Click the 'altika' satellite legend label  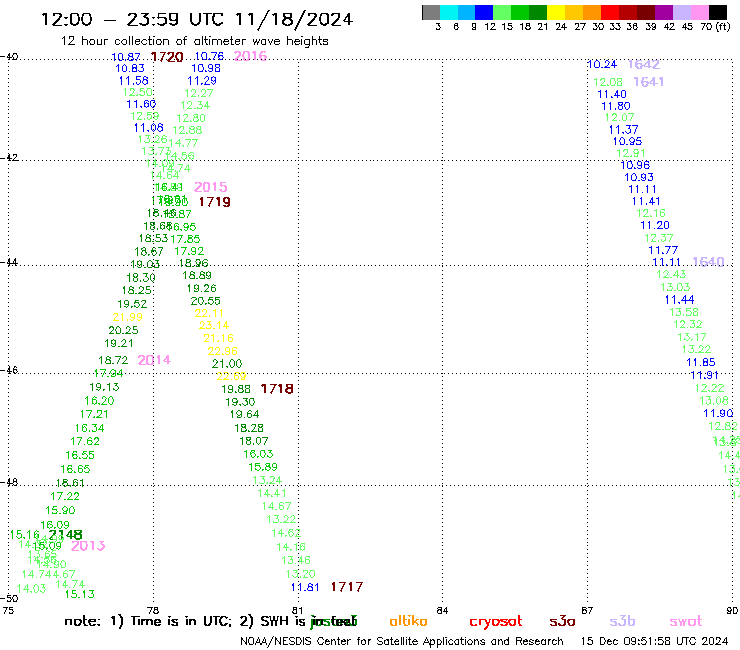pos(408,621)
